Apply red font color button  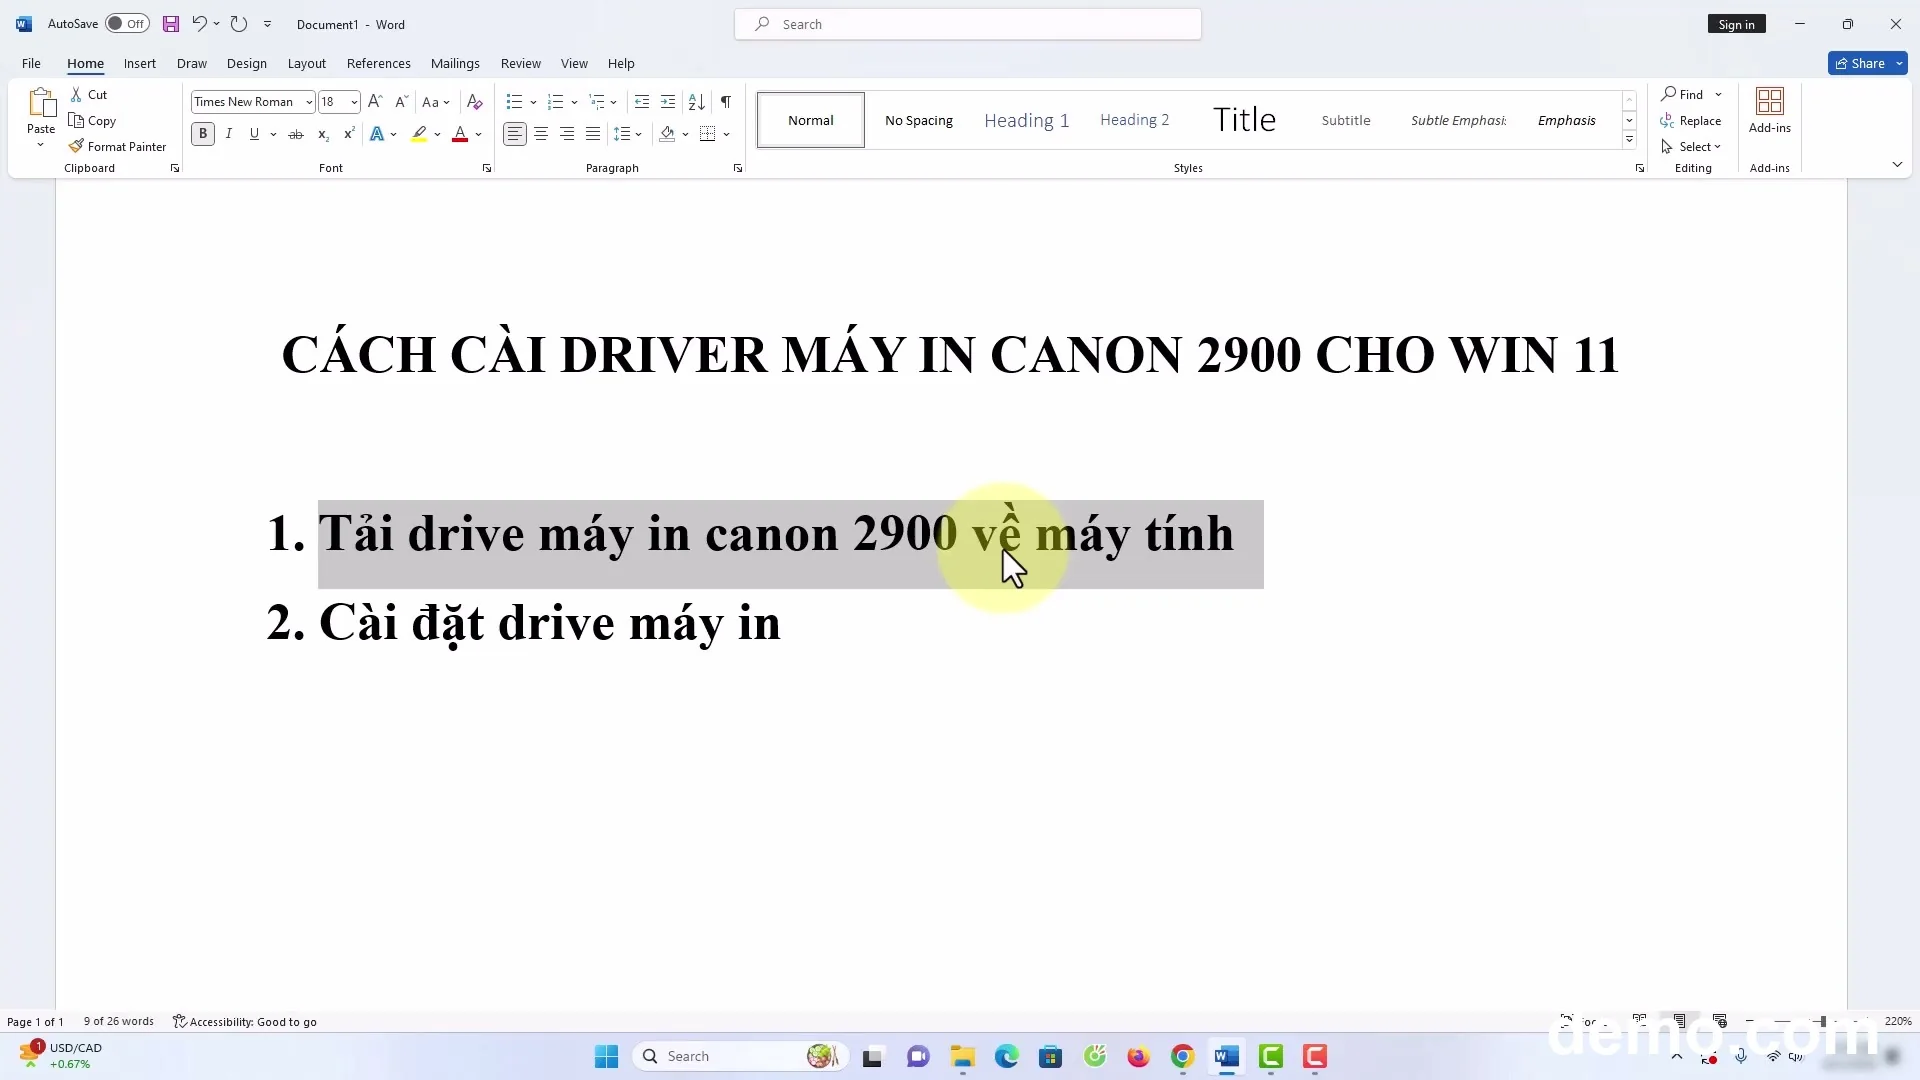point(460,134)
